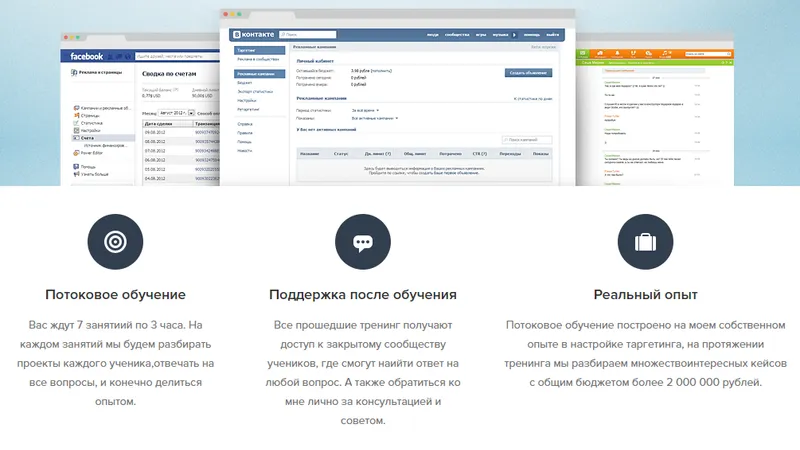Click the briefcase icon above Реальный опыт
800x450 pixels.
645,242
